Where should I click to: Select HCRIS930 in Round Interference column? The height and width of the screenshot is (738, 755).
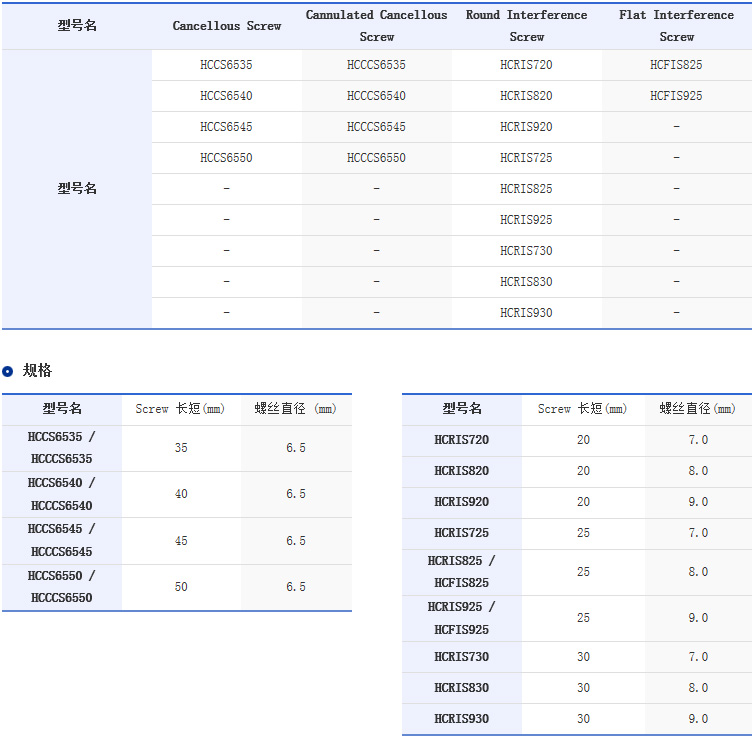(x=526, y=313)
